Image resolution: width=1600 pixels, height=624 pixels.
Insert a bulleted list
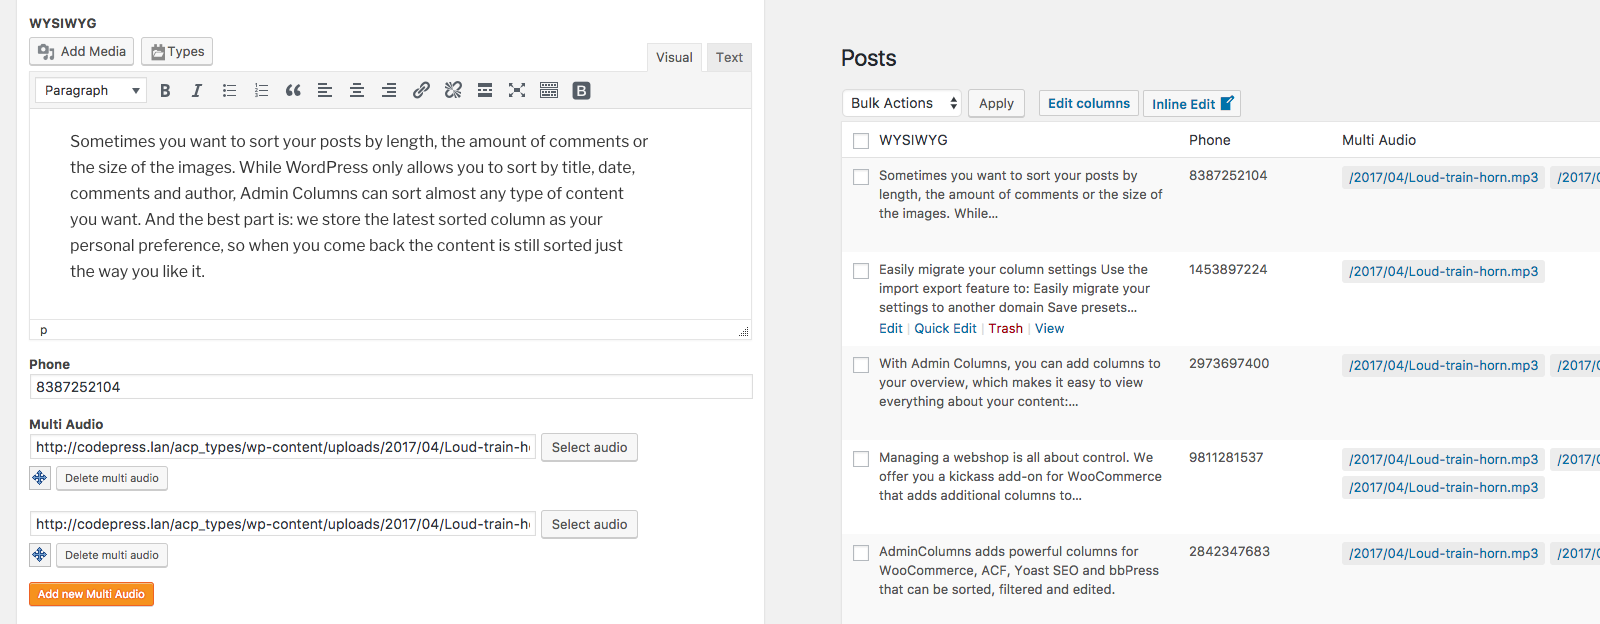(229, 91)
